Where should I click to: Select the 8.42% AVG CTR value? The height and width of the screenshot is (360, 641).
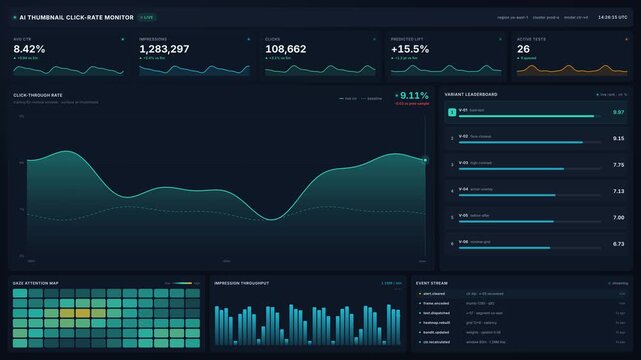point(29,49)
